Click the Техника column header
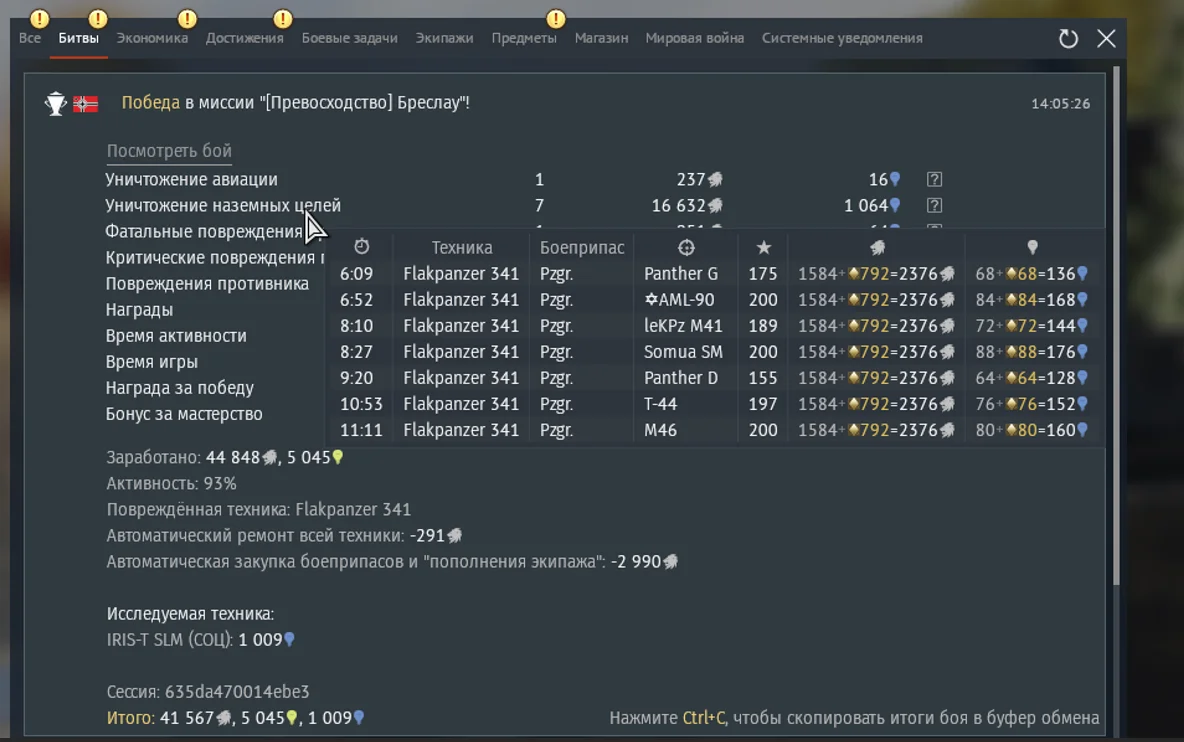1184x742 pixels. (x=461, y=248)
